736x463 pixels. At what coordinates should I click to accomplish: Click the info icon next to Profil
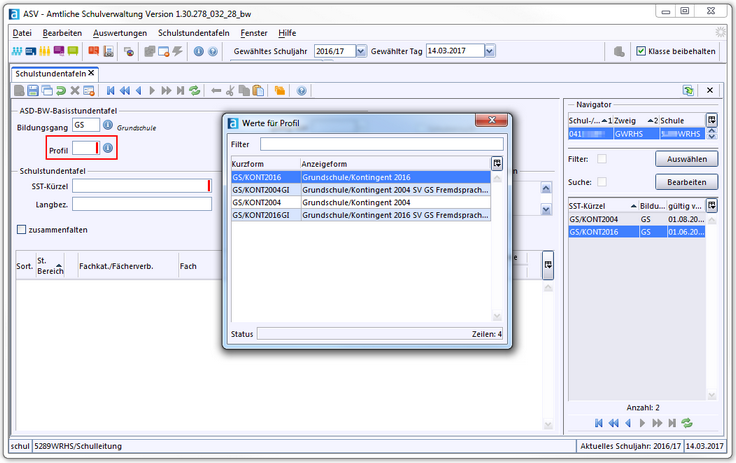[108, 149]
